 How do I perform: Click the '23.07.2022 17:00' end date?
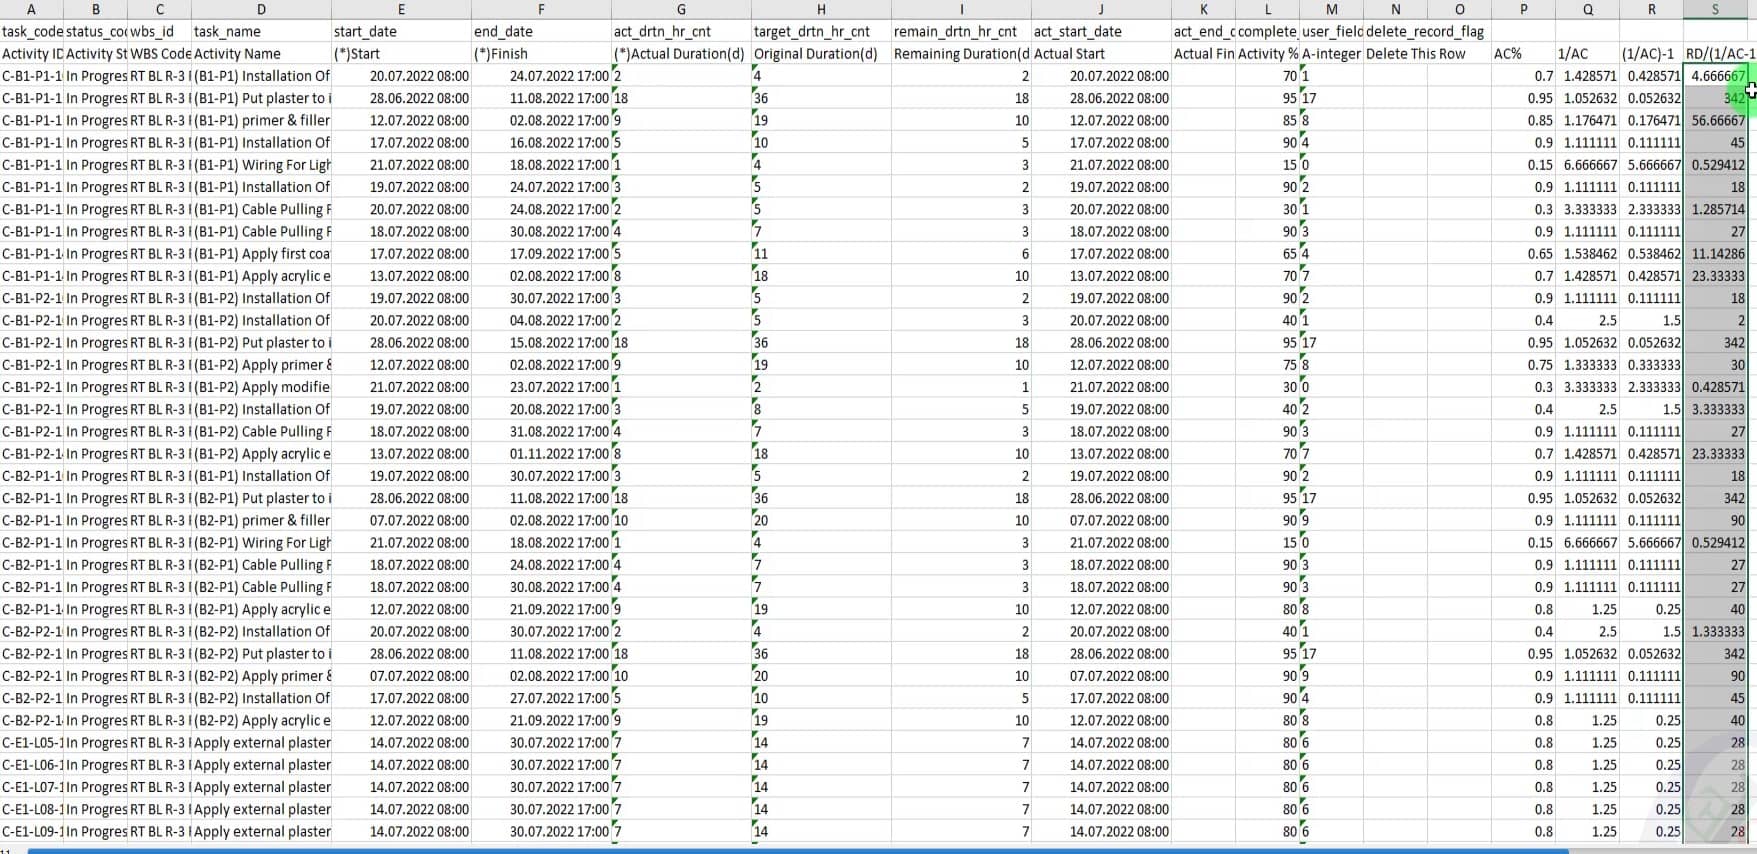tap(541, 387)
